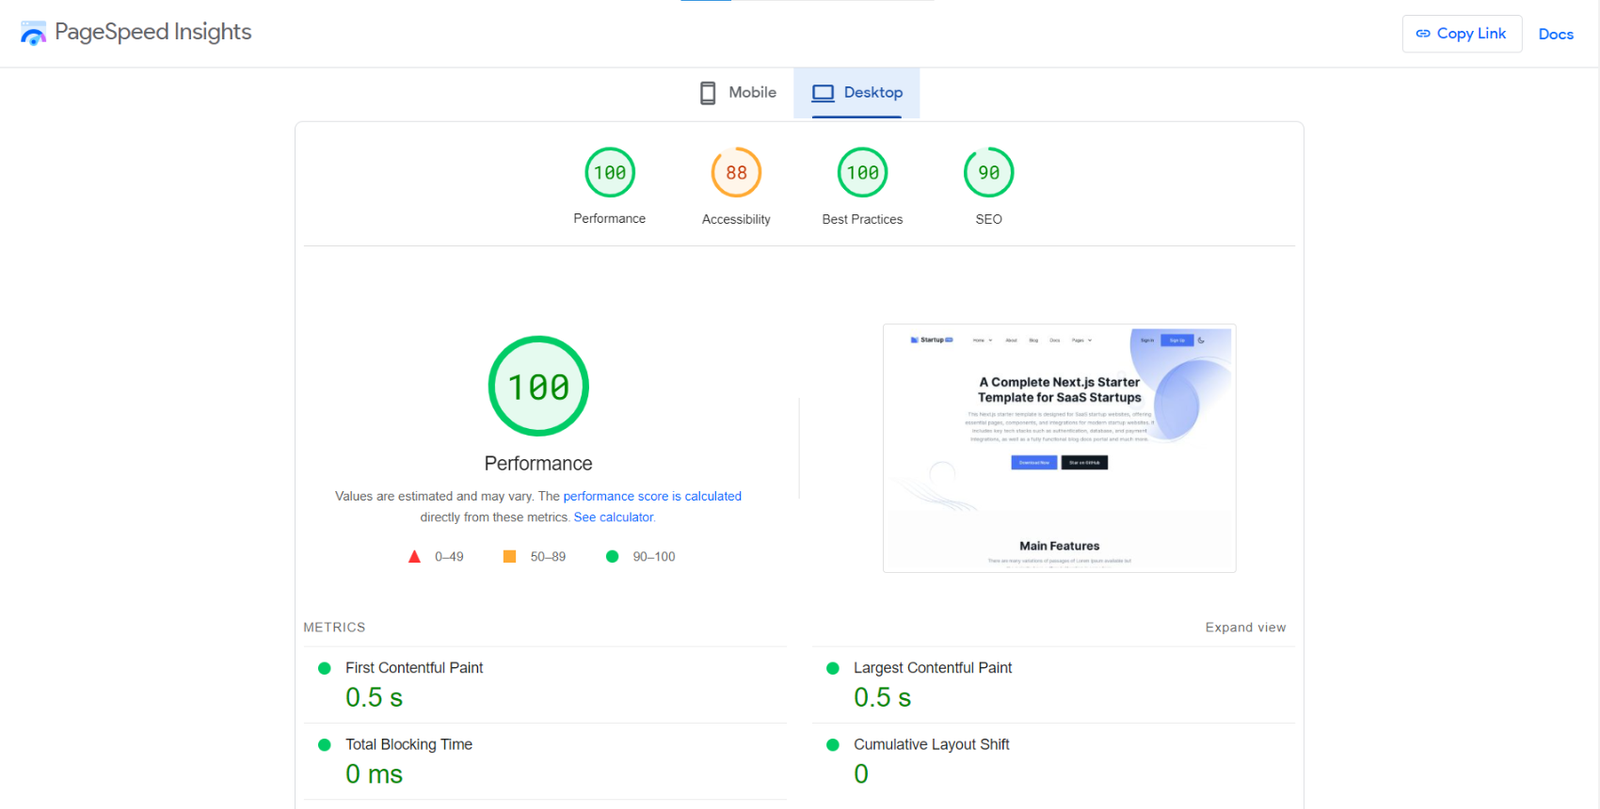Open the performance score is calculated link

coord(652,496)
